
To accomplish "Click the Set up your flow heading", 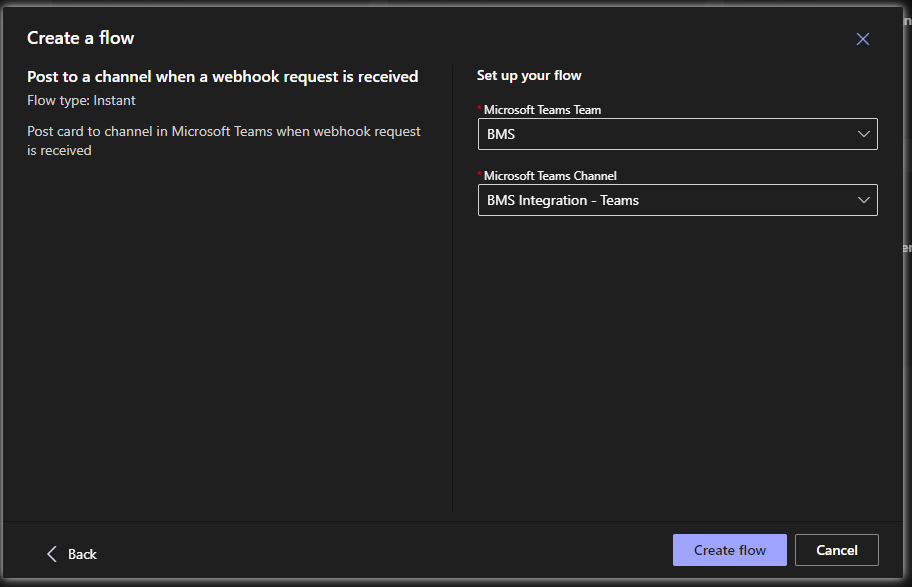I will pos(529,75).
